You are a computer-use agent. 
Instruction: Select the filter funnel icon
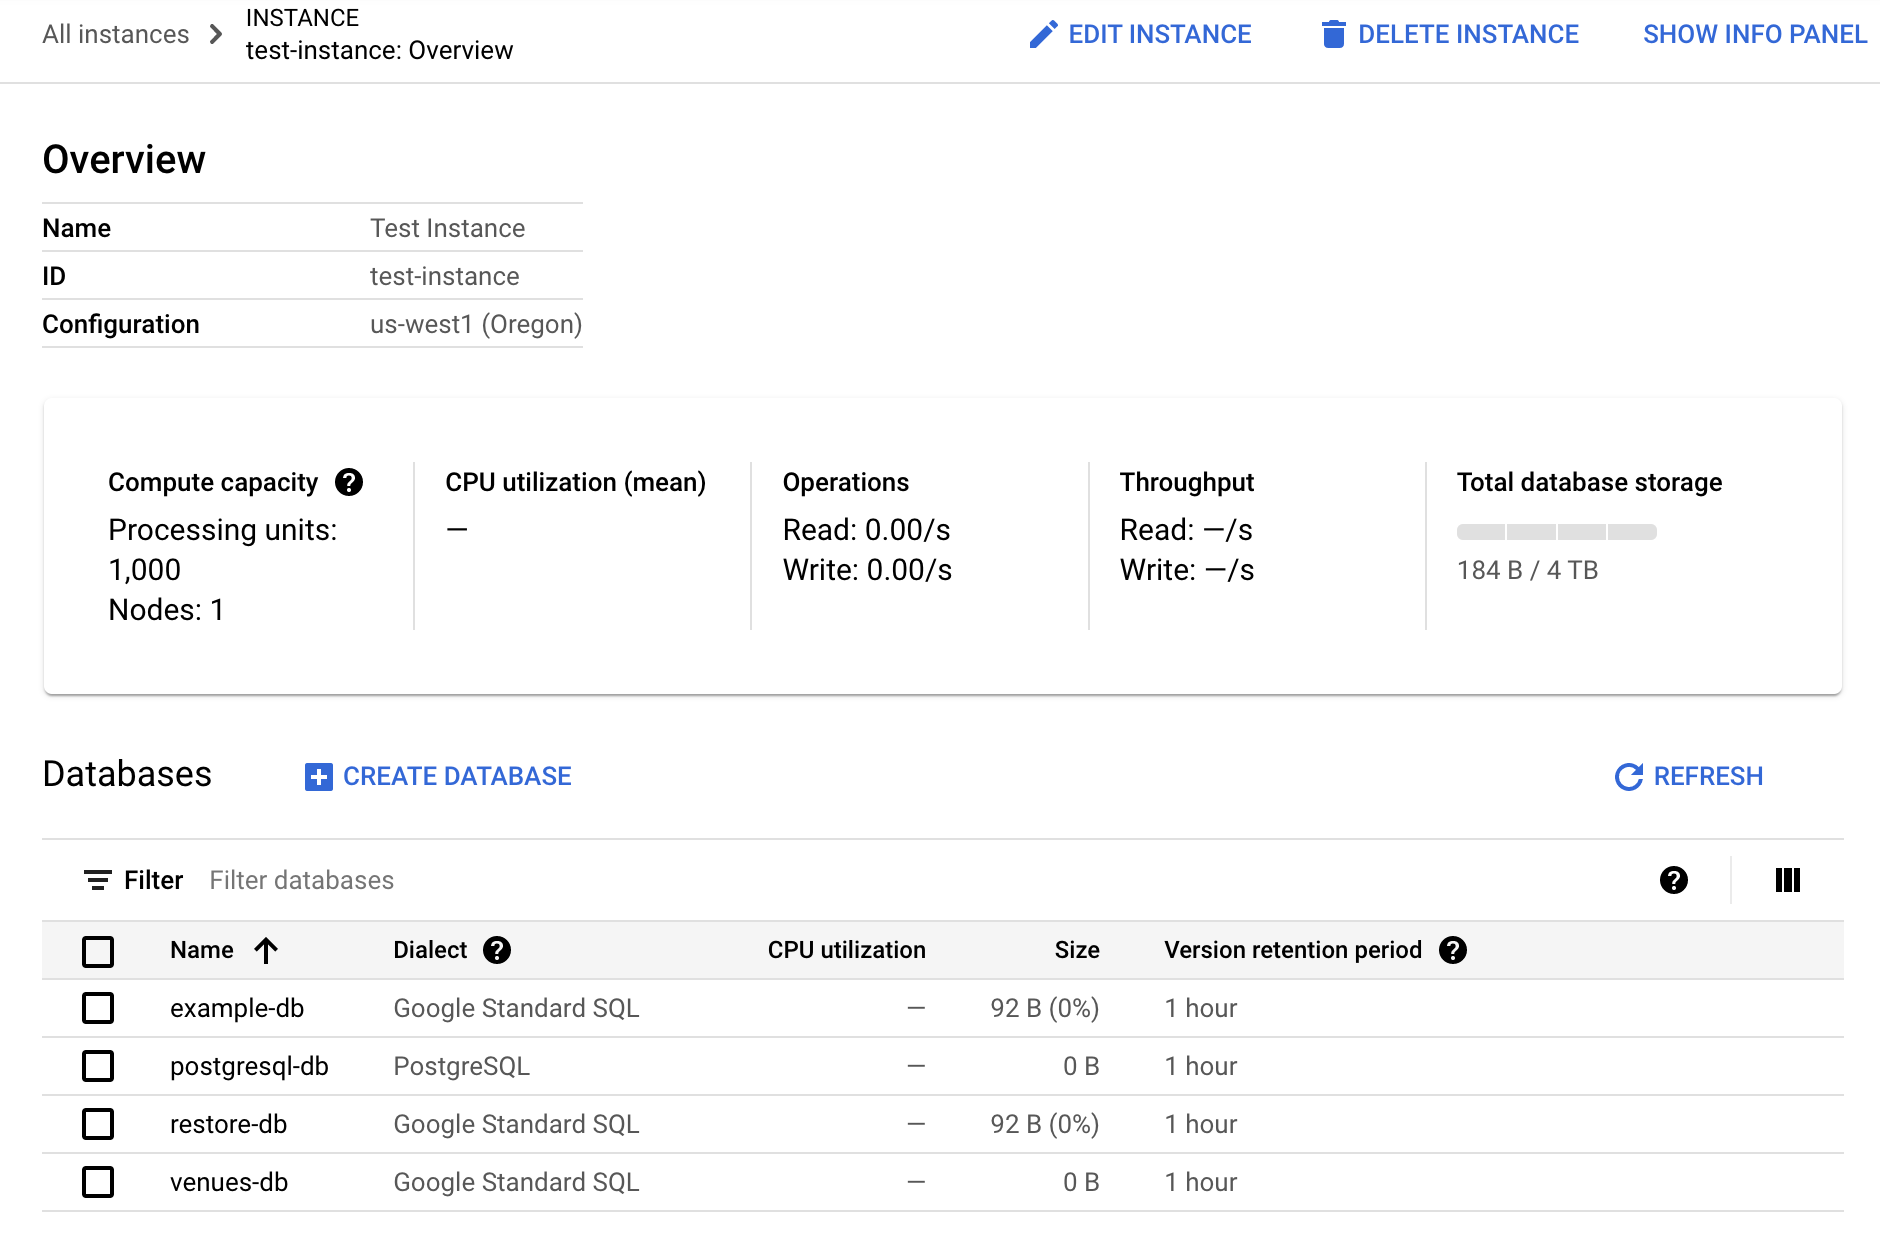click(96, 880)
